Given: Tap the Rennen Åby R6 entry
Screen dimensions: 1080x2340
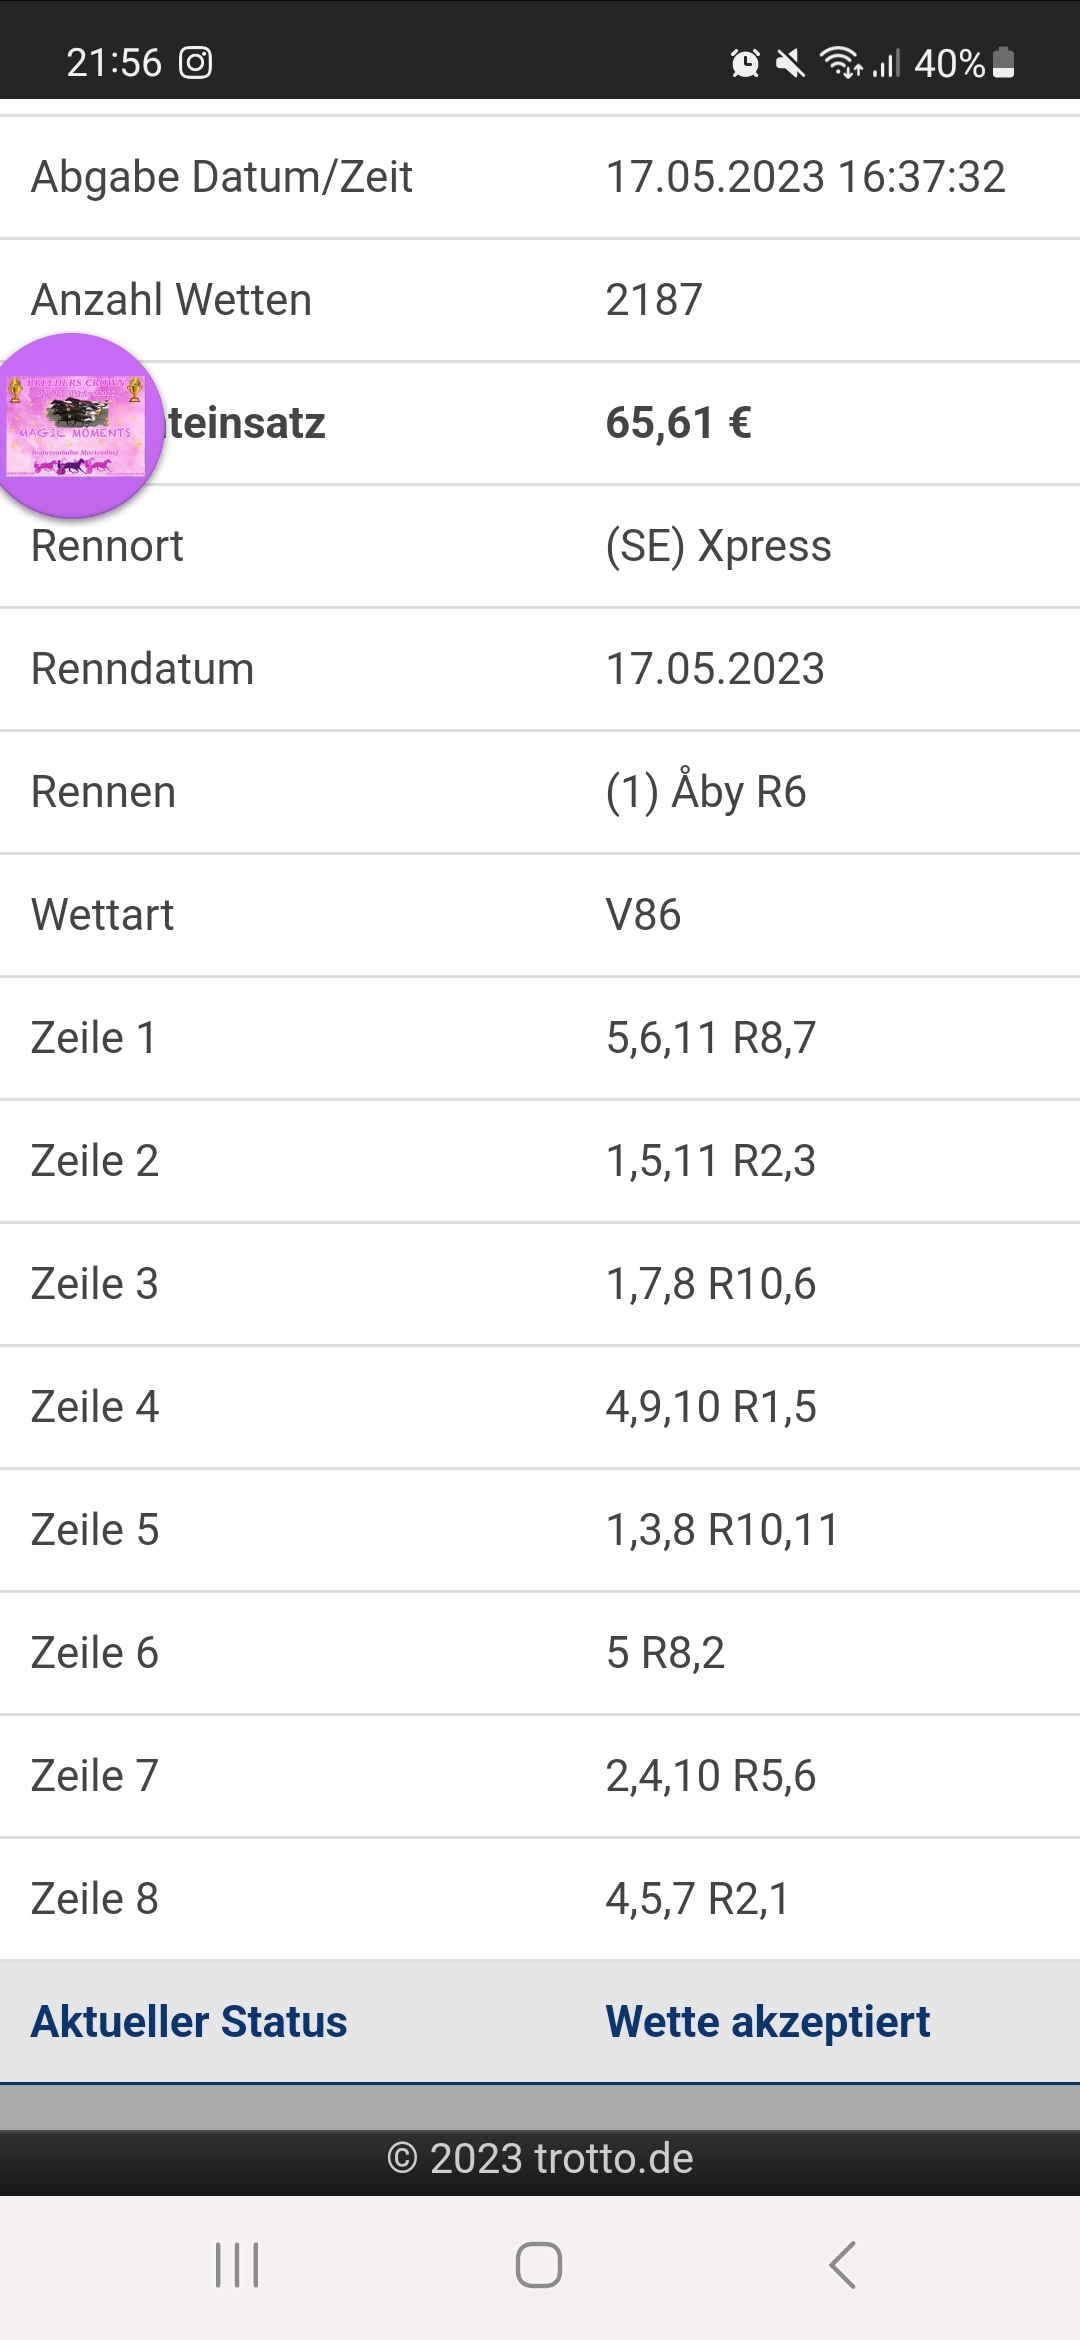Looking at the screenshot, I should (x=706, y=791).
